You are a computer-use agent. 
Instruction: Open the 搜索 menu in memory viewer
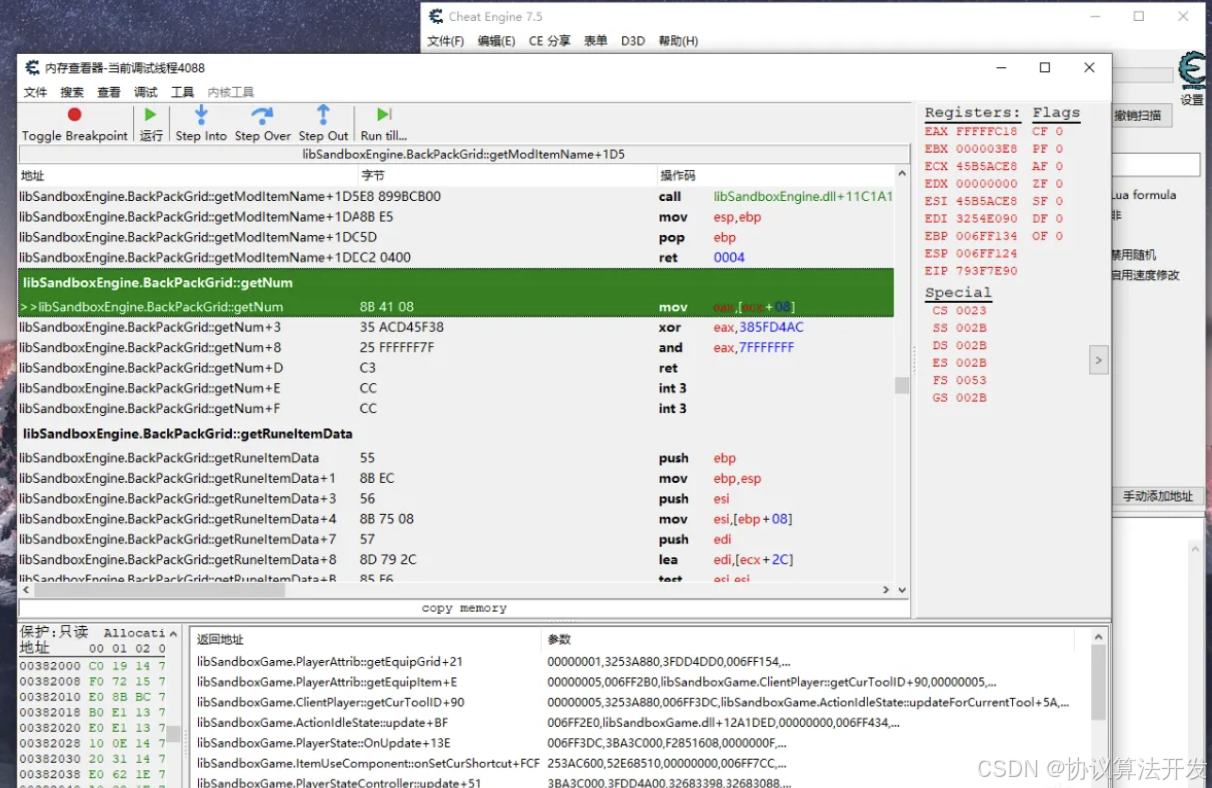pyautogui.click(x=72, y=92)
